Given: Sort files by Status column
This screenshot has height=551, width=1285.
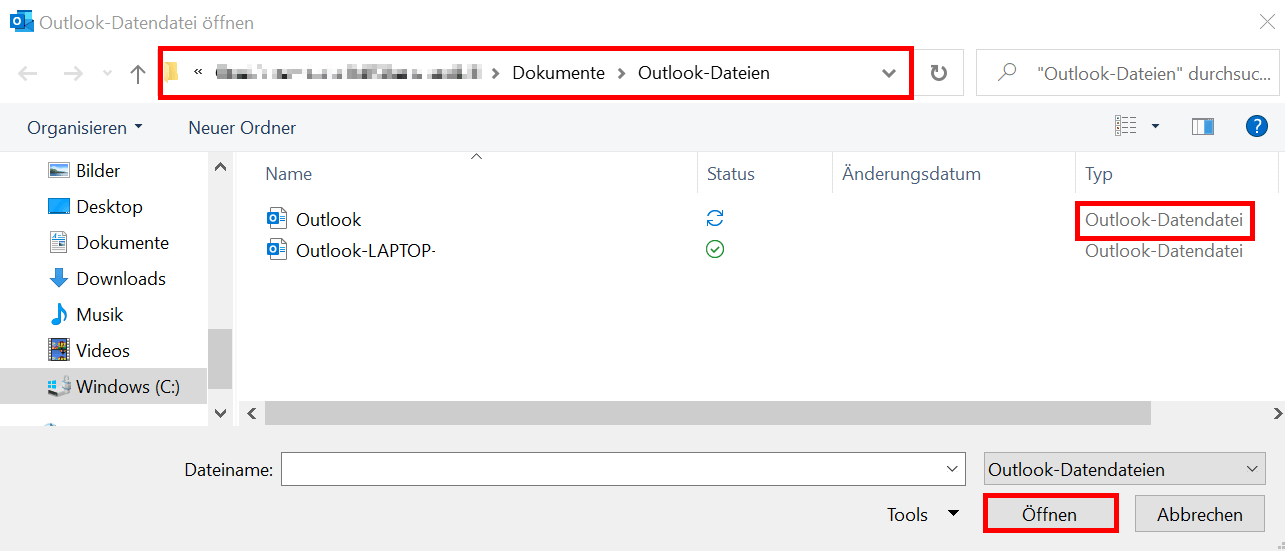Looking at the screenshot, I should [x=731, y=174].
